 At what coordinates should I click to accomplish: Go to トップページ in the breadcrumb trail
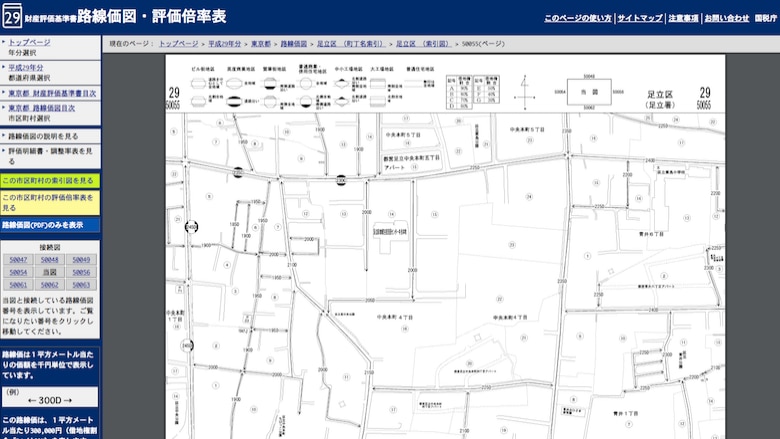(x=179, y=44)
